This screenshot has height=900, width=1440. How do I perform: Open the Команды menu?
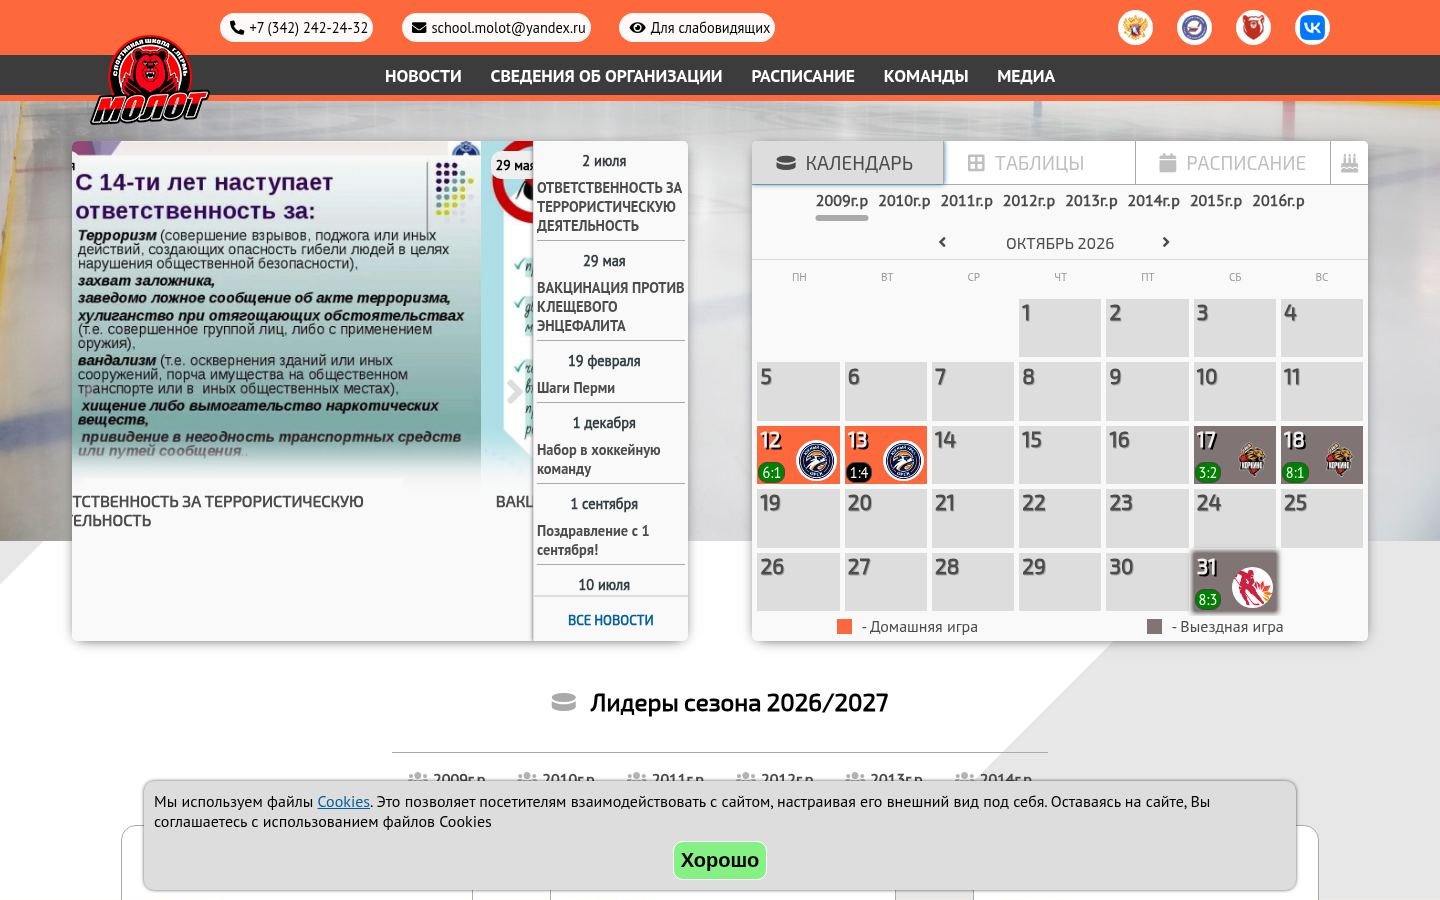926,76
